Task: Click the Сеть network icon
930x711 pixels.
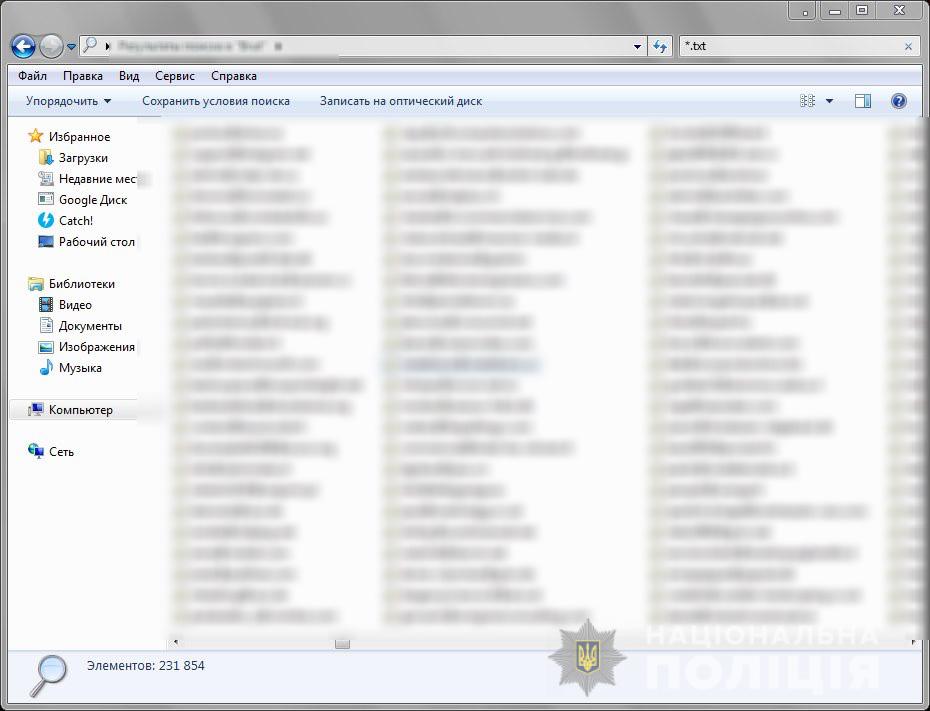Action: pos(36,451)
